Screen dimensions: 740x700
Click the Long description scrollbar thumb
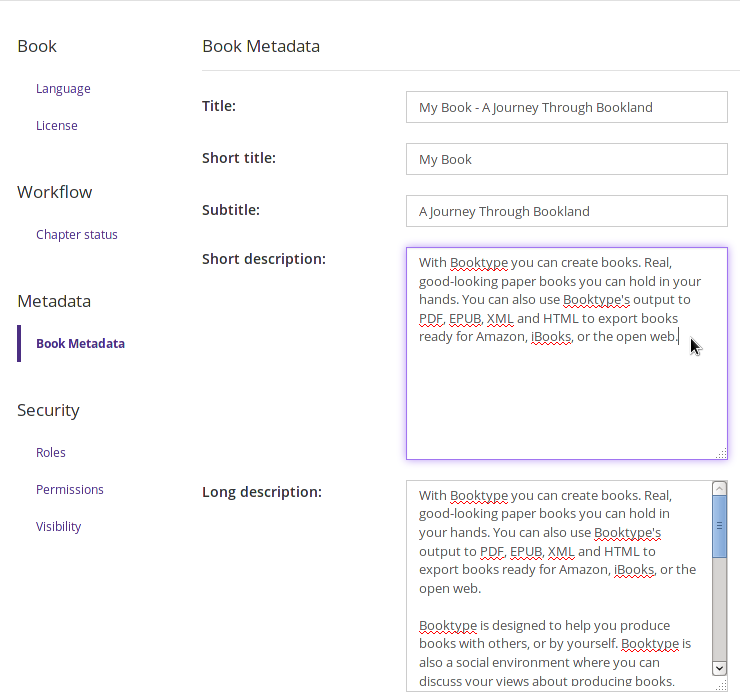coord(719,526)
